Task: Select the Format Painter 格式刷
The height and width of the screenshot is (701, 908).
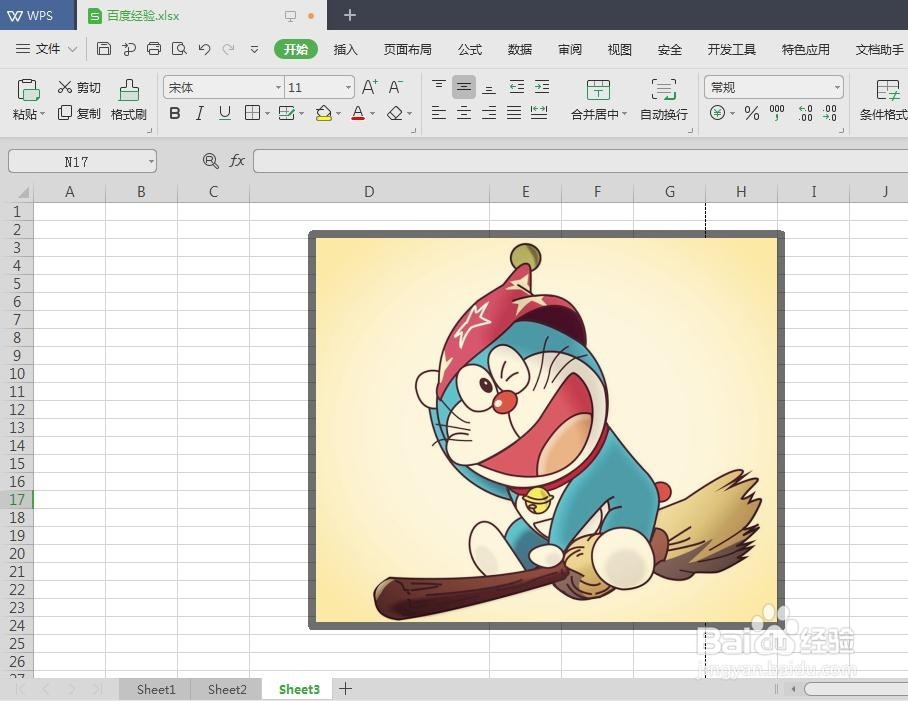Action: (129, 100)
